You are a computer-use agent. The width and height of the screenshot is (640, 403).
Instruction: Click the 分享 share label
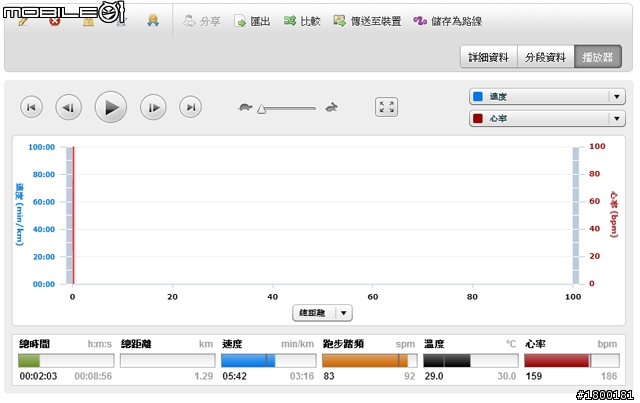(210, 21)
